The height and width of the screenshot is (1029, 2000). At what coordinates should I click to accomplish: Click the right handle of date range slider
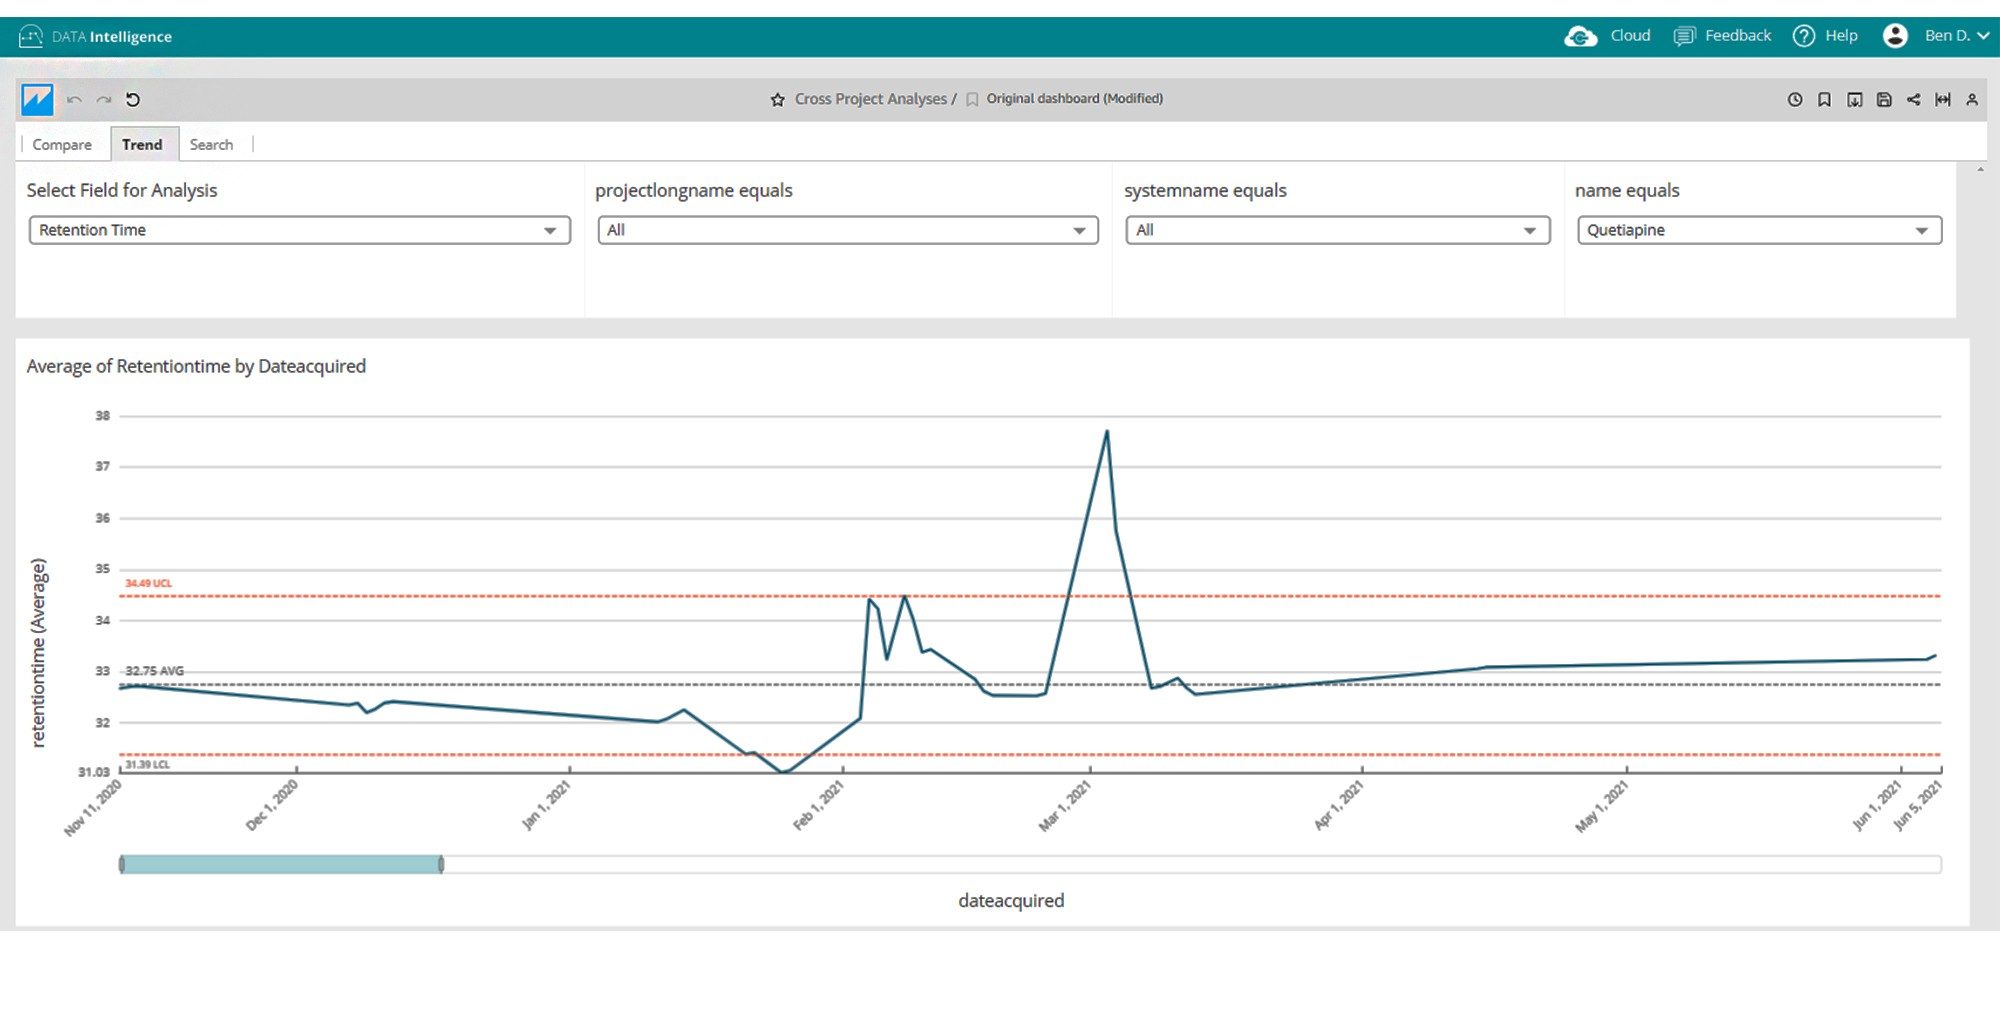tap(441, 865)
